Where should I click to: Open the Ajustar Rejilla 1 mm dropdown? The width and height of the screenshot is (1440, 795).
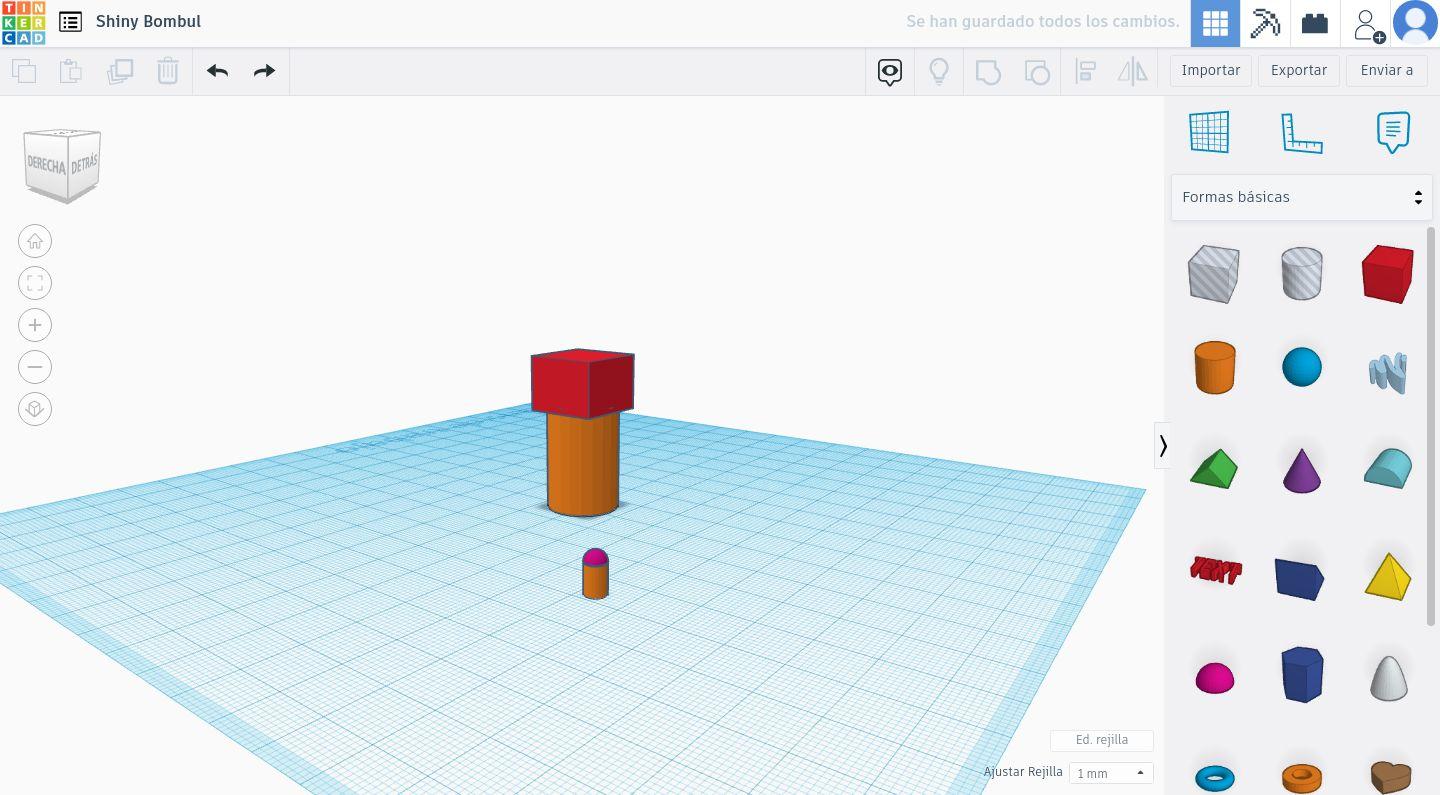click(1110, 773)
